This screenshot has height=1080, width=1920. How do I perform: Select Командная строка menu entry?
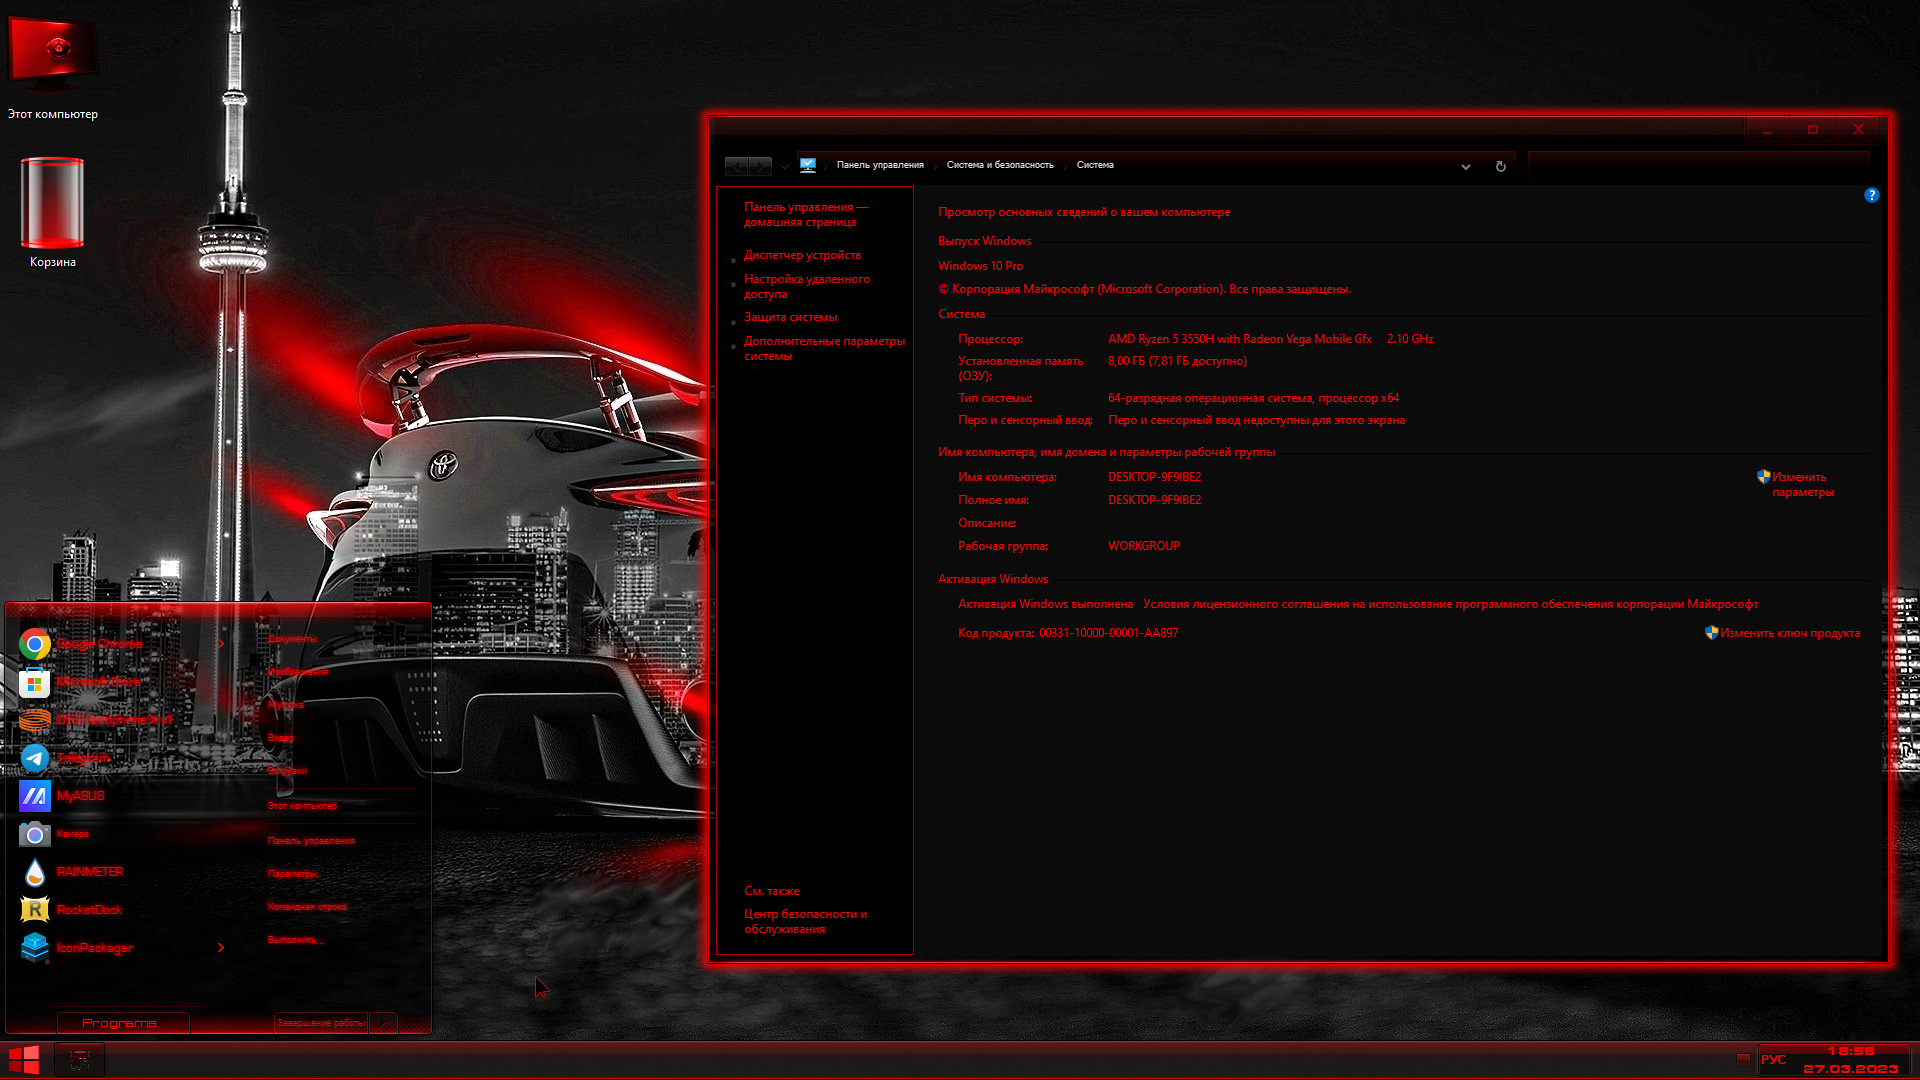point(307,907)
